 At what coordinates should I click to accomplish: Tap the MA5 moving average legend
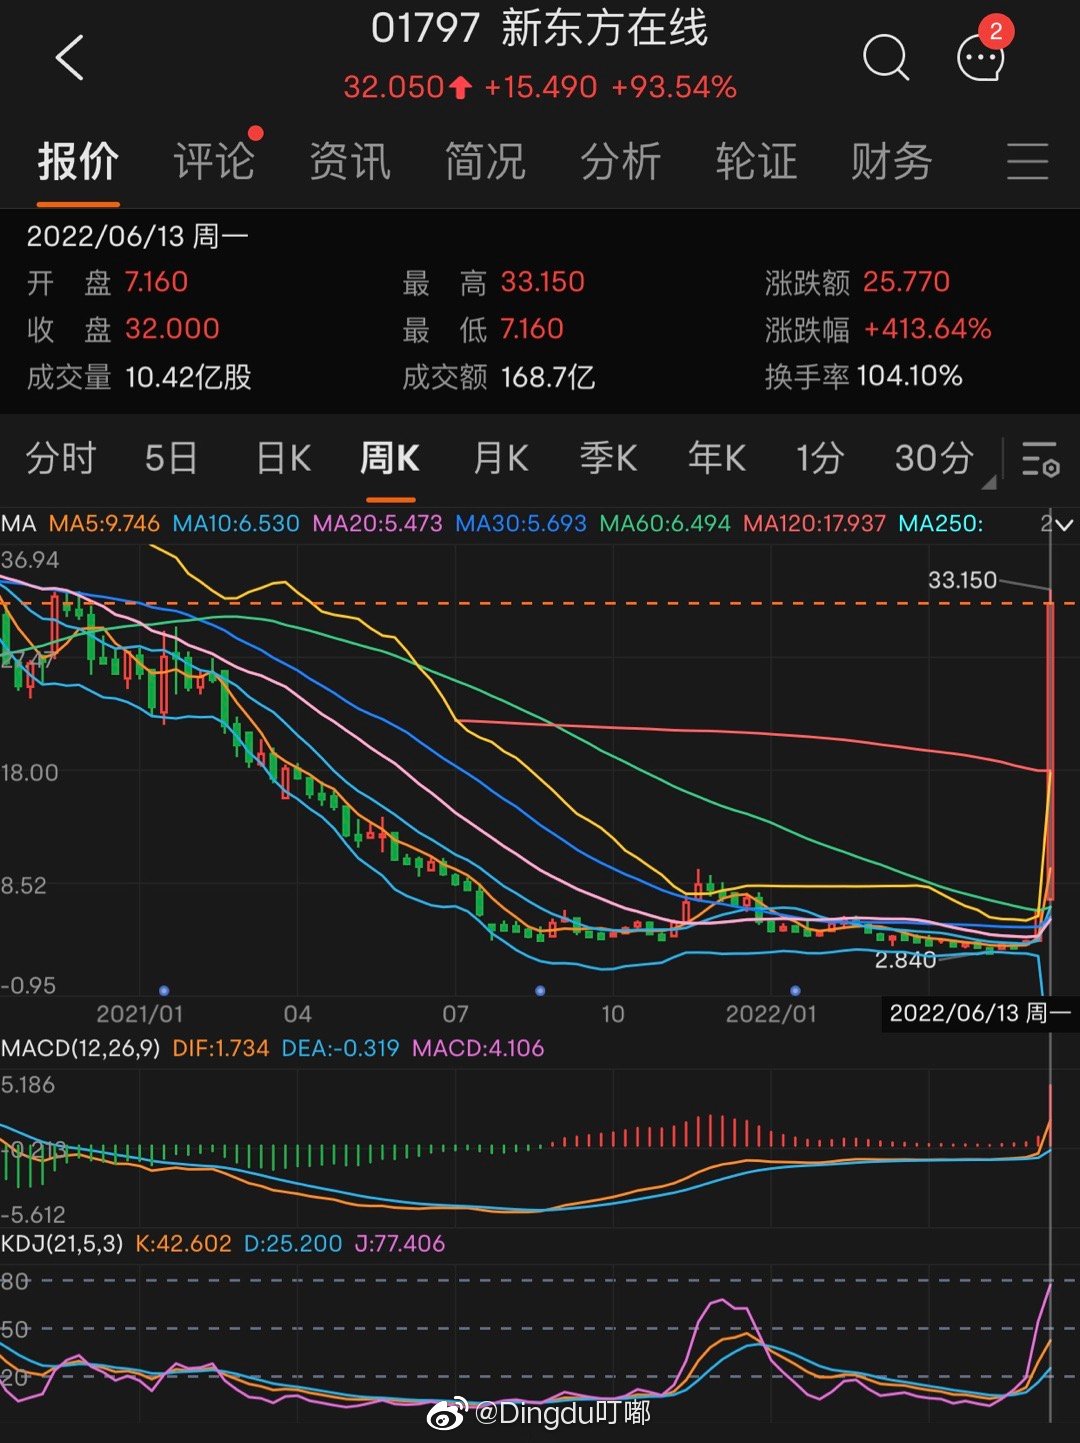pos(104,524)
